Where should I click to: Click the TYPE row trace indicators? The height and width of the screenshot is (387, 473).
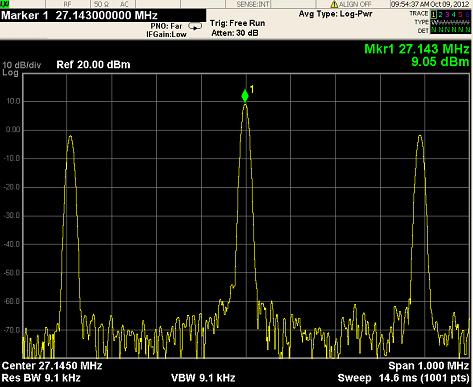tap(451, 22)
